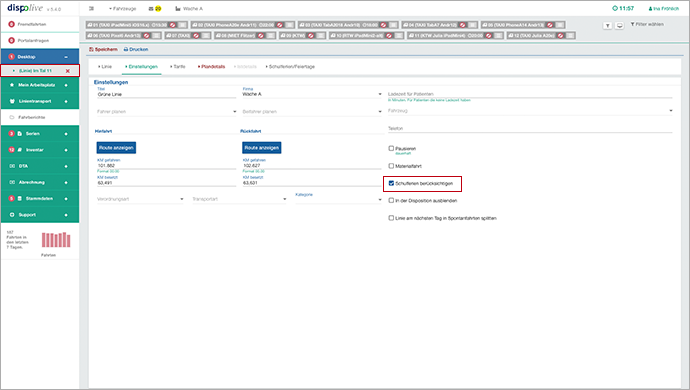Switch to the Linie tab
Image resolution: width=690 pixels, height=390 pixels.
coord(105,66)
